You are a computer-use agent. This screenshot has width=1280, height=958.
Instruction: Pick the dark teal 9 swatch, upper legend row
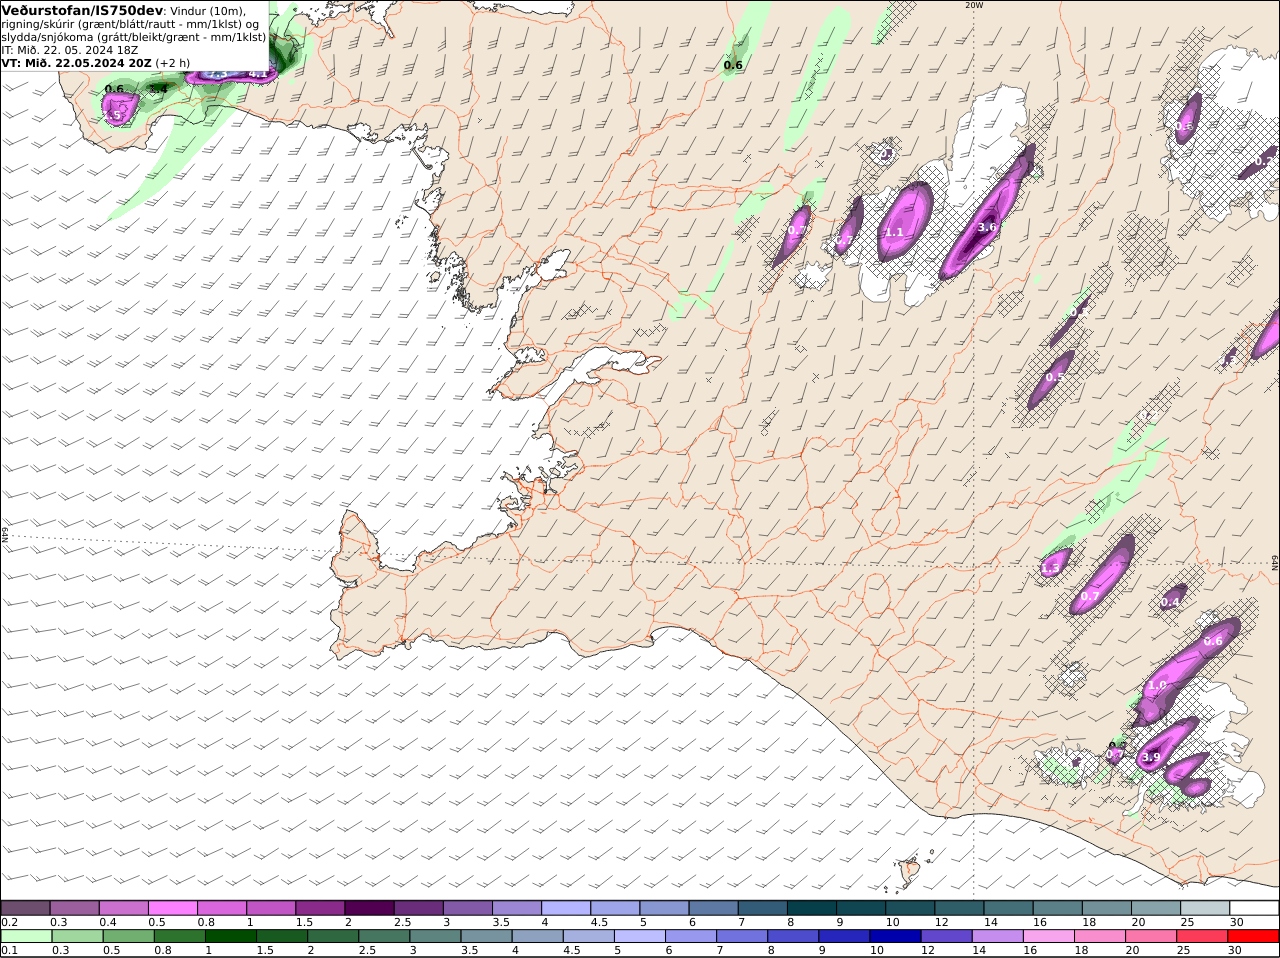pos(861,908)
